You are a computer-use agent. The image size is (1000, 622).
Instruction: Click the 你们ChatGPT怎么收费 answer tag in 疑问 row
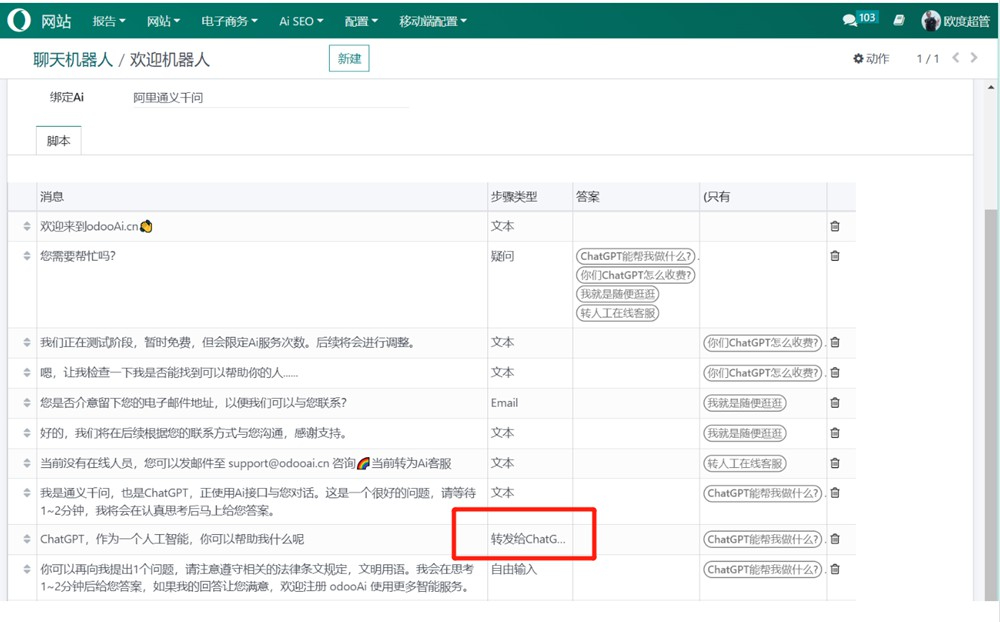pos(635,275)
